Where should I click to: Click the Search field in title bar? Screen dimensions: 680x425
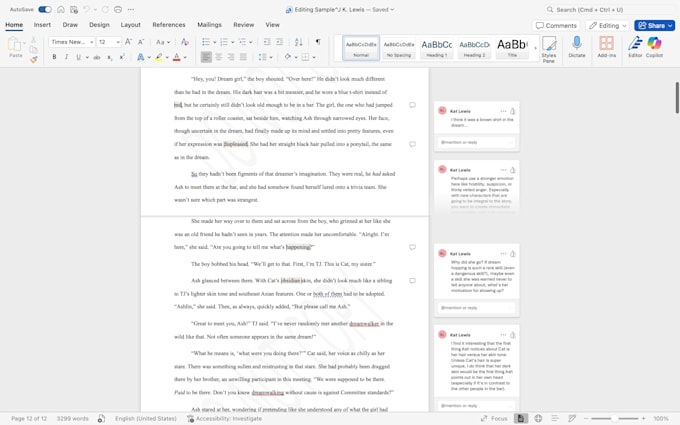(609, 9)
